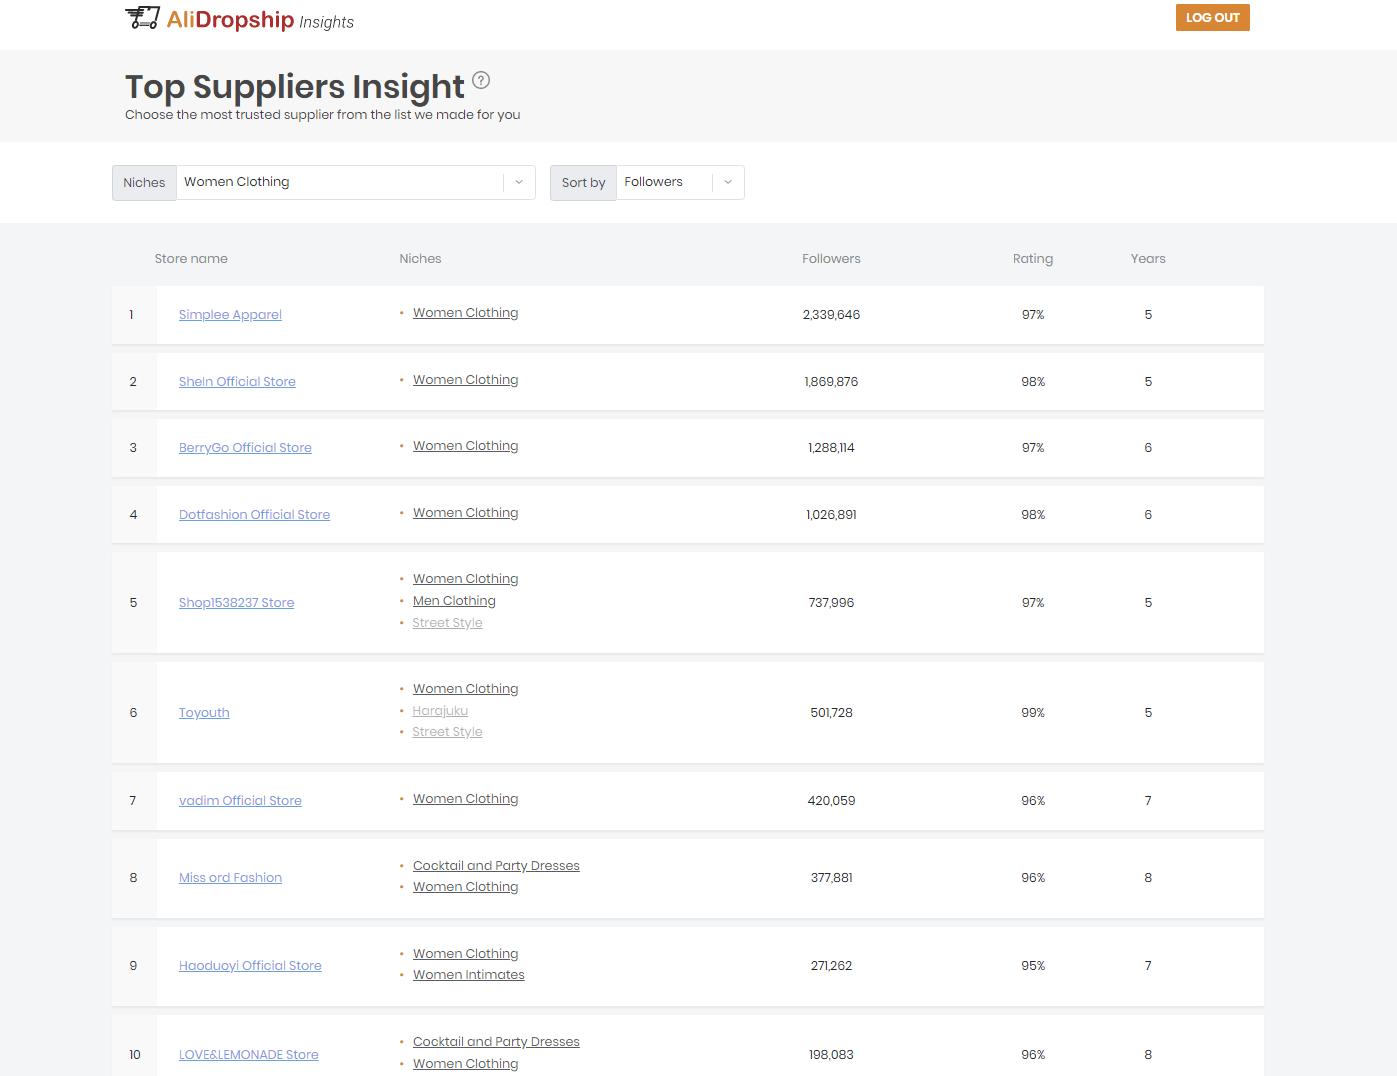This screenshot has width=1397, height=1076.
Task: Open the Simplee Apparel store link
Action: pos(230,314)
